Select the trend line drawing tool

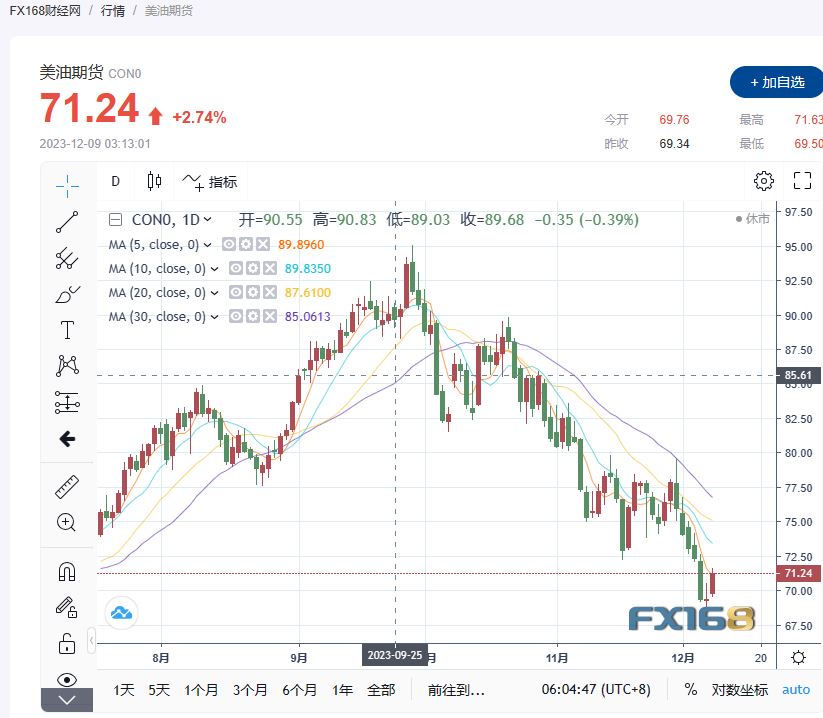[67, 222]
